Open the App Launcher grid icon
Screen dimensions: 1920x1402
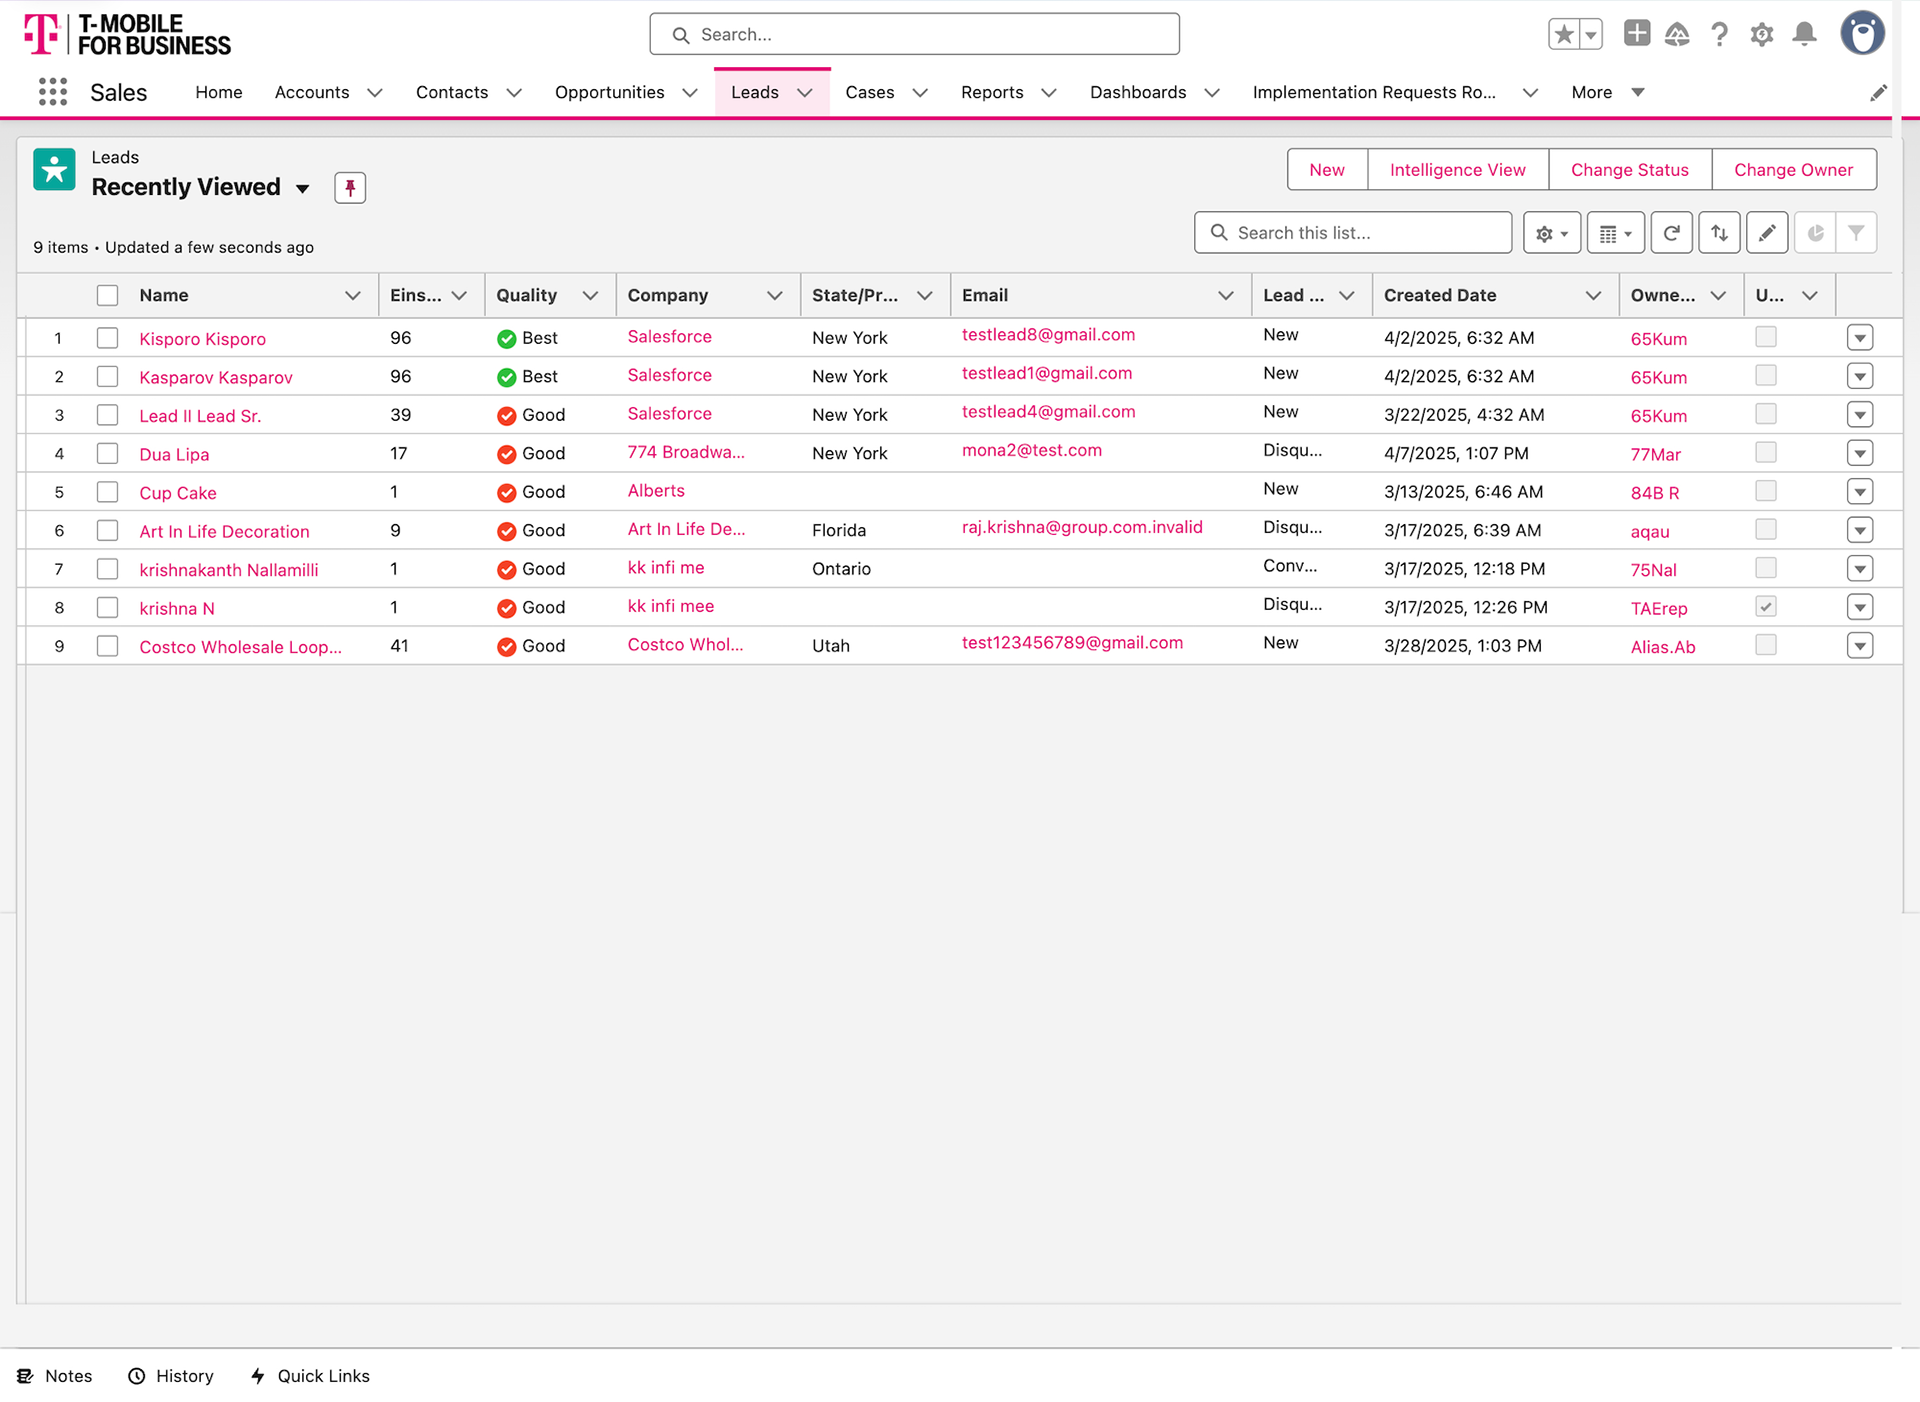[x=52, y=92]
